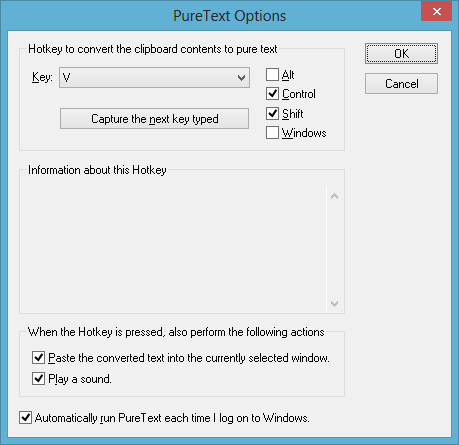Screen dimensions: 459x445
Task: Enable the Windows modifier checkbox
Action: [x=272, y=133]
